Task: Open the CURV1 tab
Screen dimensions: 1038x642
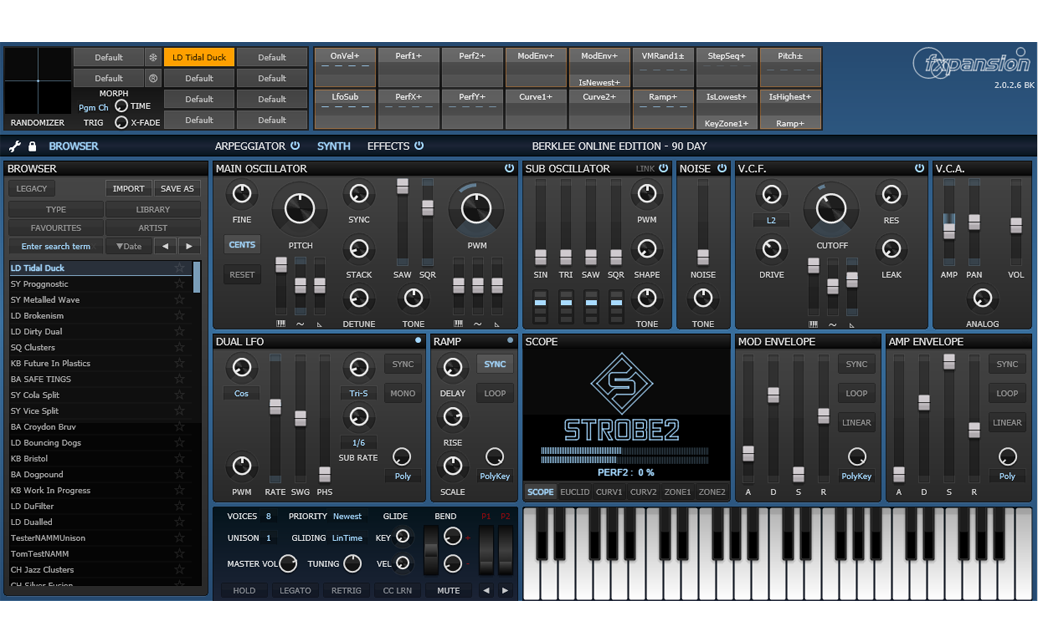Action: [x=609, y=492]
